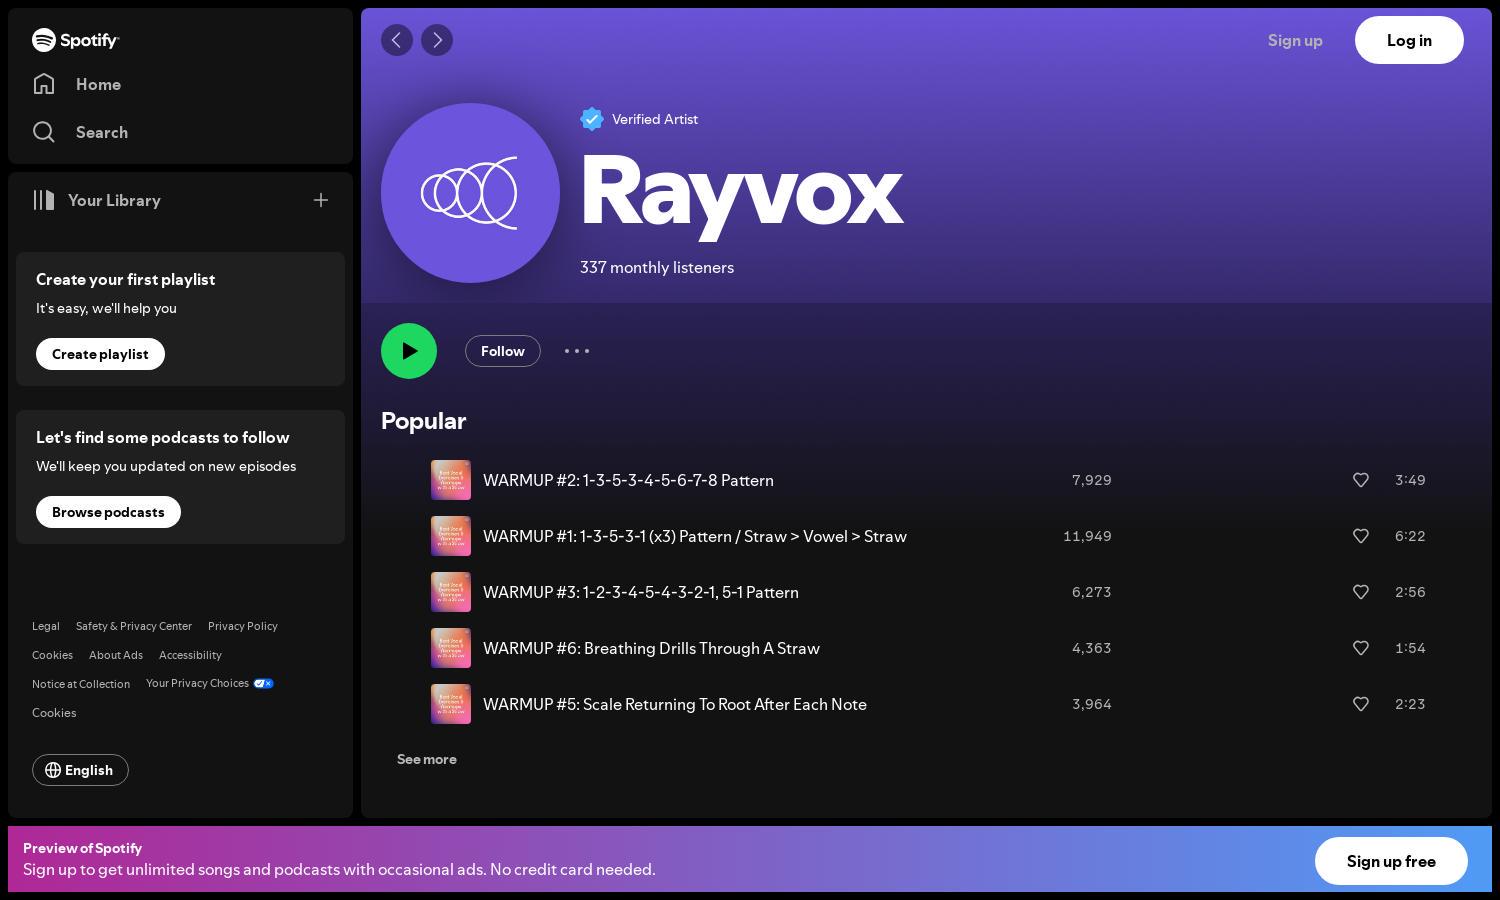
Task: Open the three-dot more options menu
Action: pos(577,351)
